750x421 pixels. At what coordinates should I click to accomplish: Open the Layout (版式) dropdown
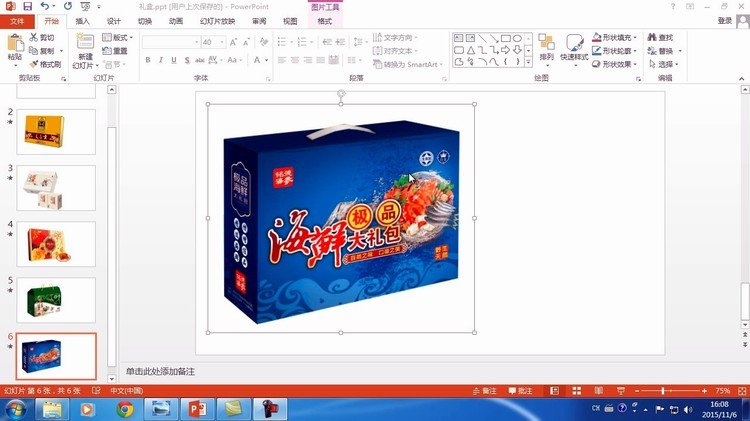(118, 37)
